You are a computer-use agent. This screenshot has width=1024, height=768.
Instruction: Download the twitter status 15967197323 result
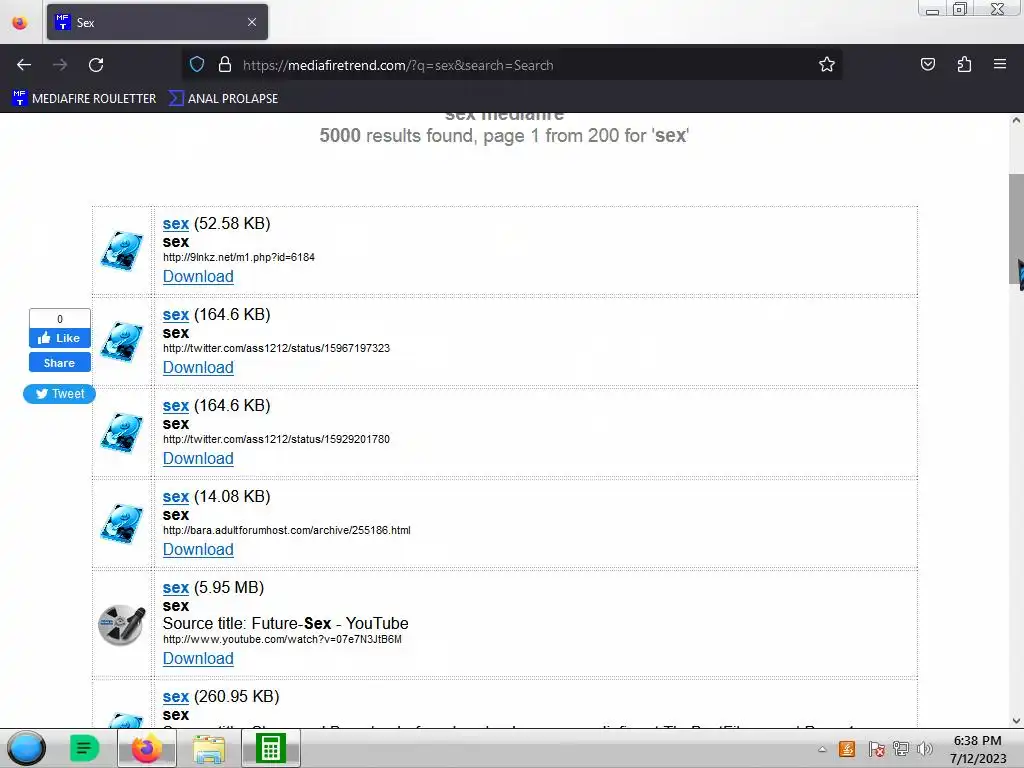coord(198,368)
